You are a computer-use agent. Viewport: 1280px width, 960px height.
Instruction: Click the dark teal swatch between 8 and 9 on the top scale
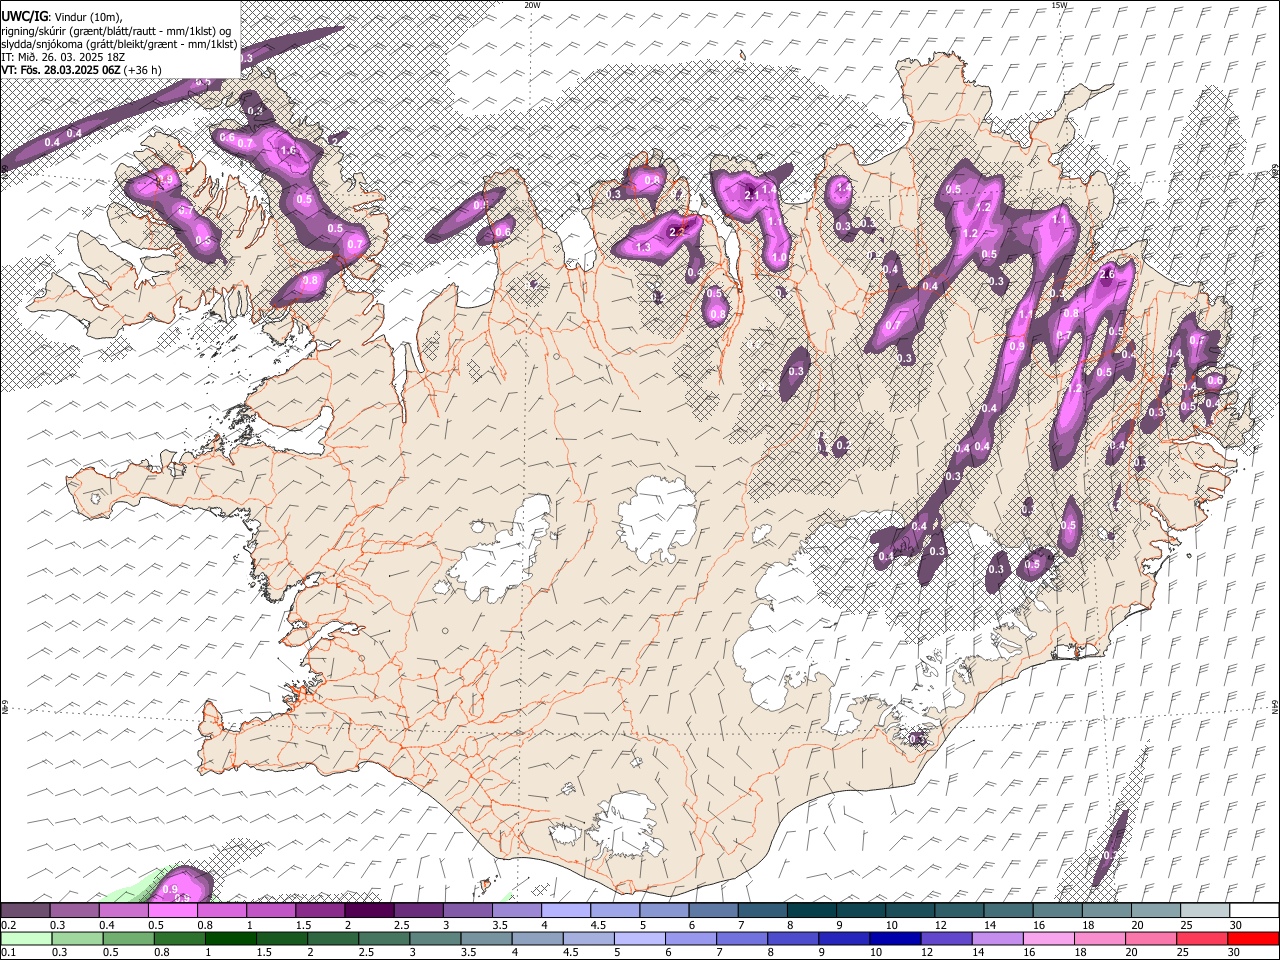click(811, 911)
